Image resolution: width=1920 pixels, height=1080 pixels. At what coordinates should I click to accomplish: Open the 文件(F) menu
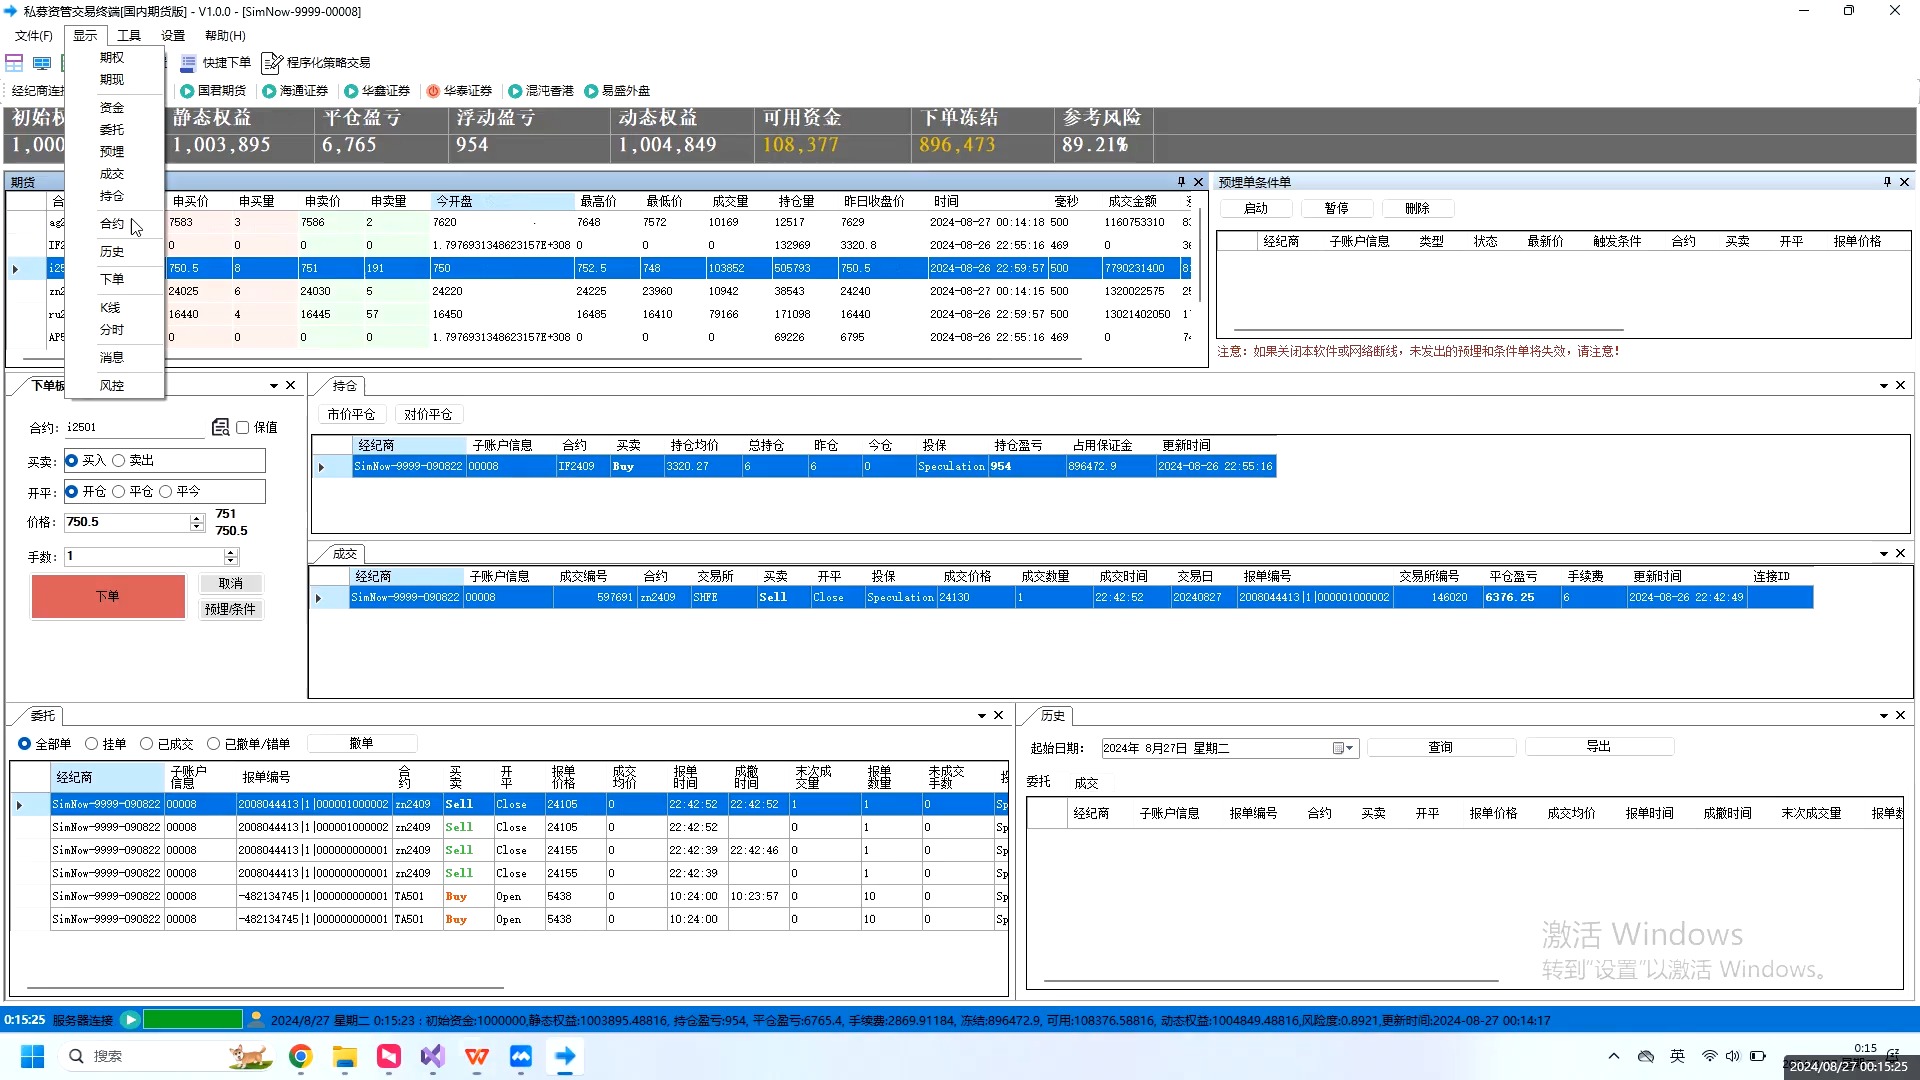click(x=33, y=36)
